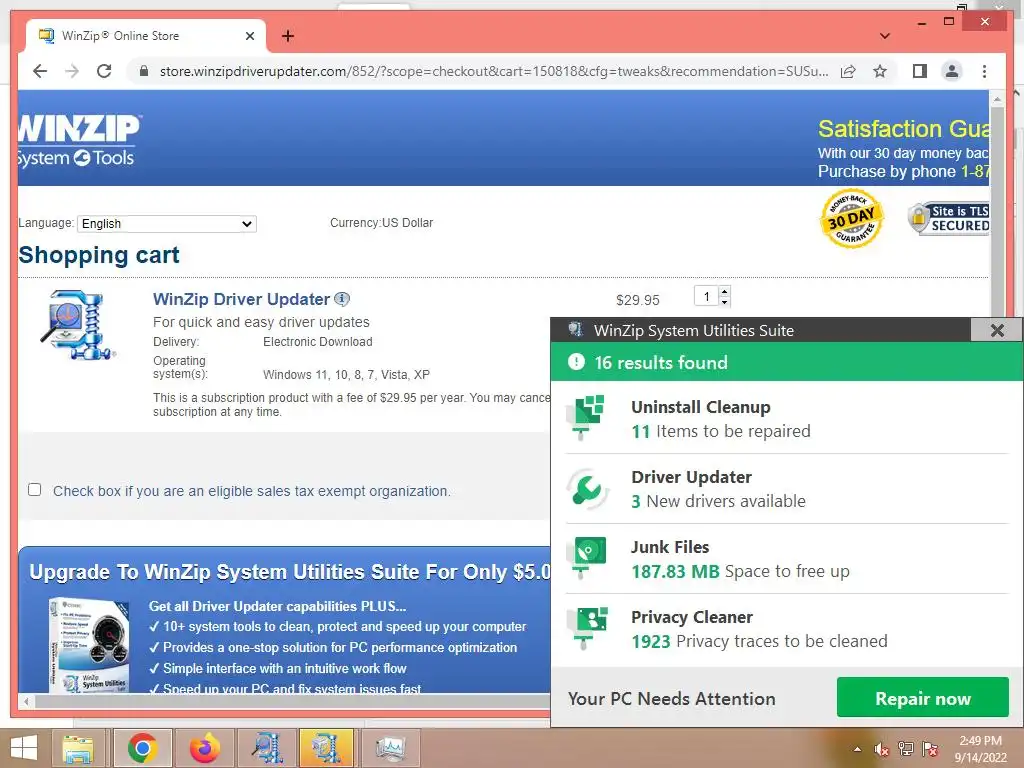The image size is (1024, 768).
Task: Click the Junk Files icon
Action: click(587, 558)
